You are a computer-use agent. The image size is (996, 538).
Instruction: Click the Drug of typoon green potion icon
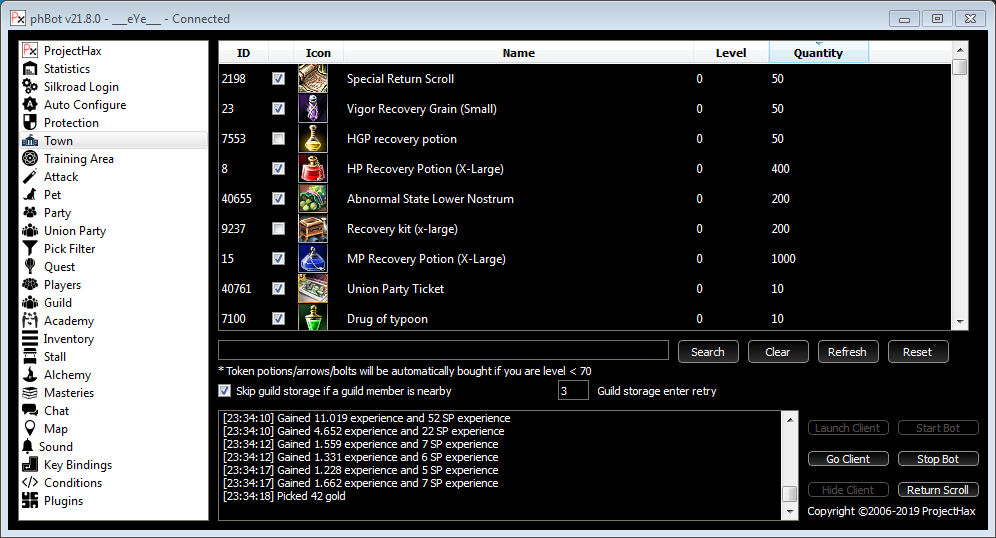point(313,318)
